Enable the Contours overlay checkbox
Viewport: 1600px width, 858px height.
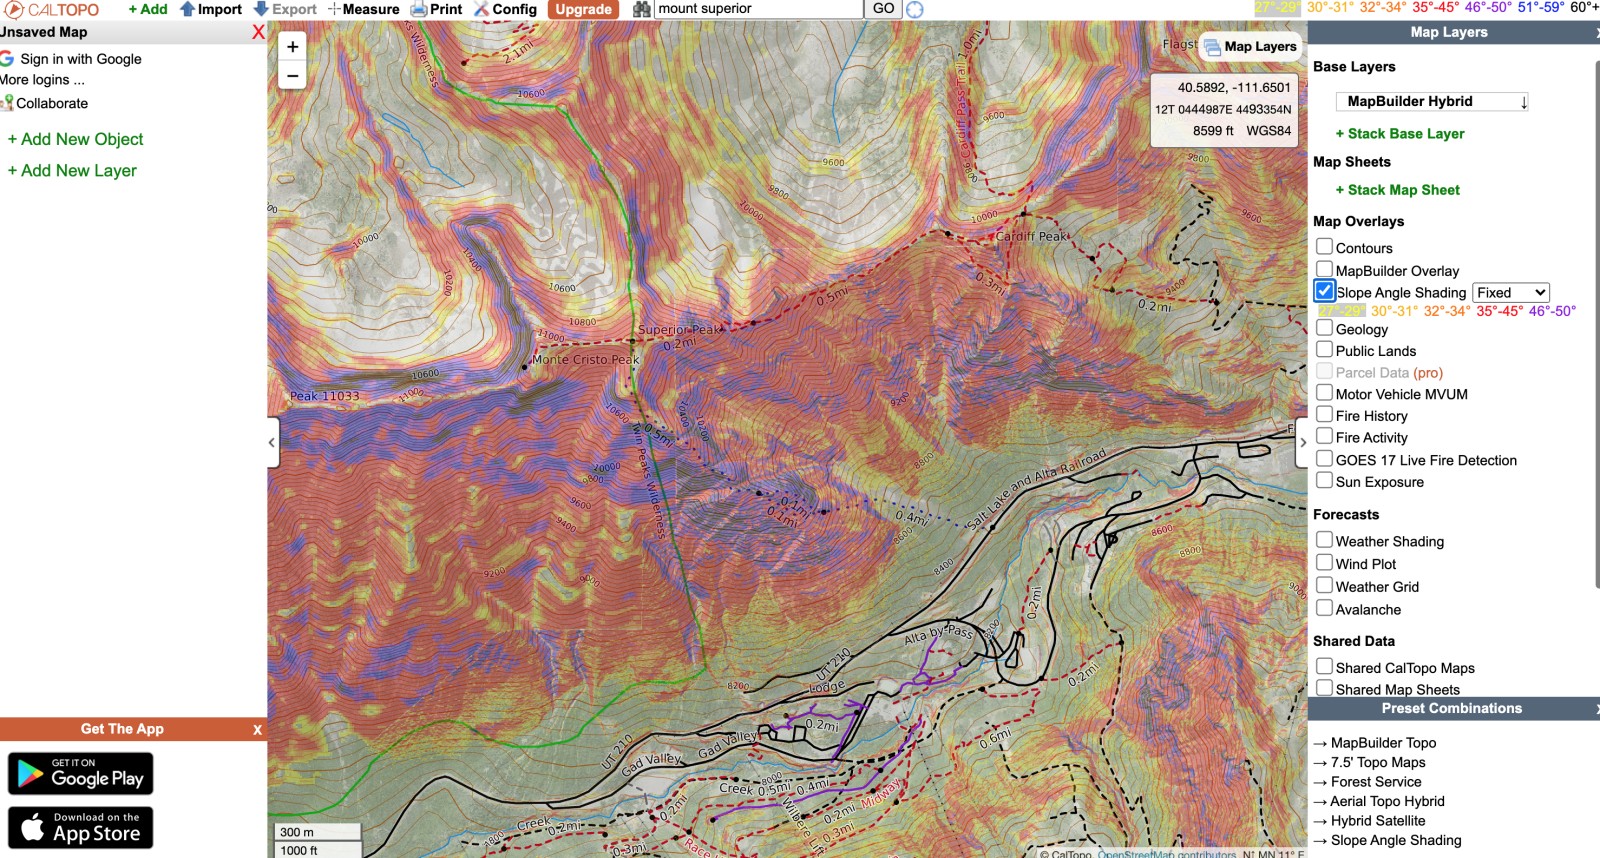[1324, 246]
